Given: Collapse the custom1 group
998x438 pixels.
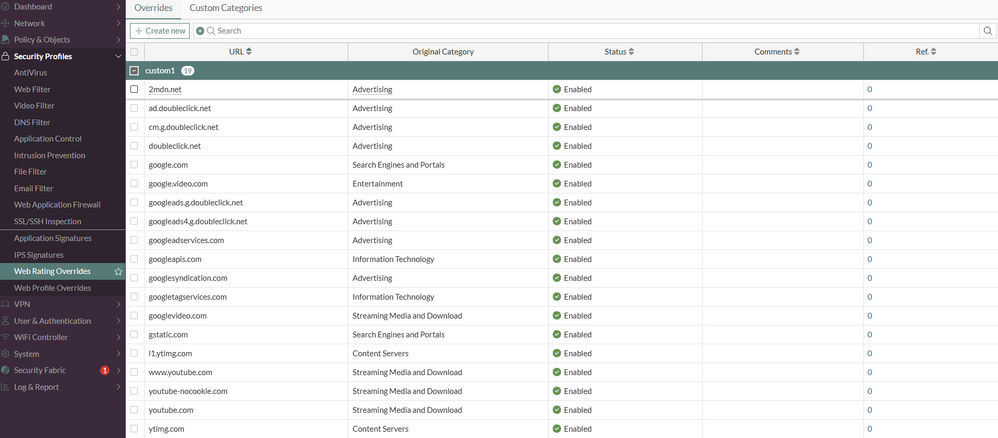Looking at the screenshot, I should pos(134,71).
